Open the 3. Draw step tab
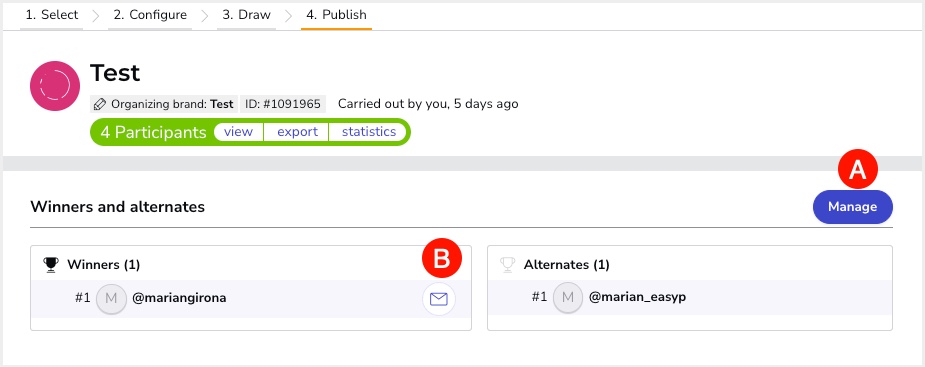 (246, 15)
